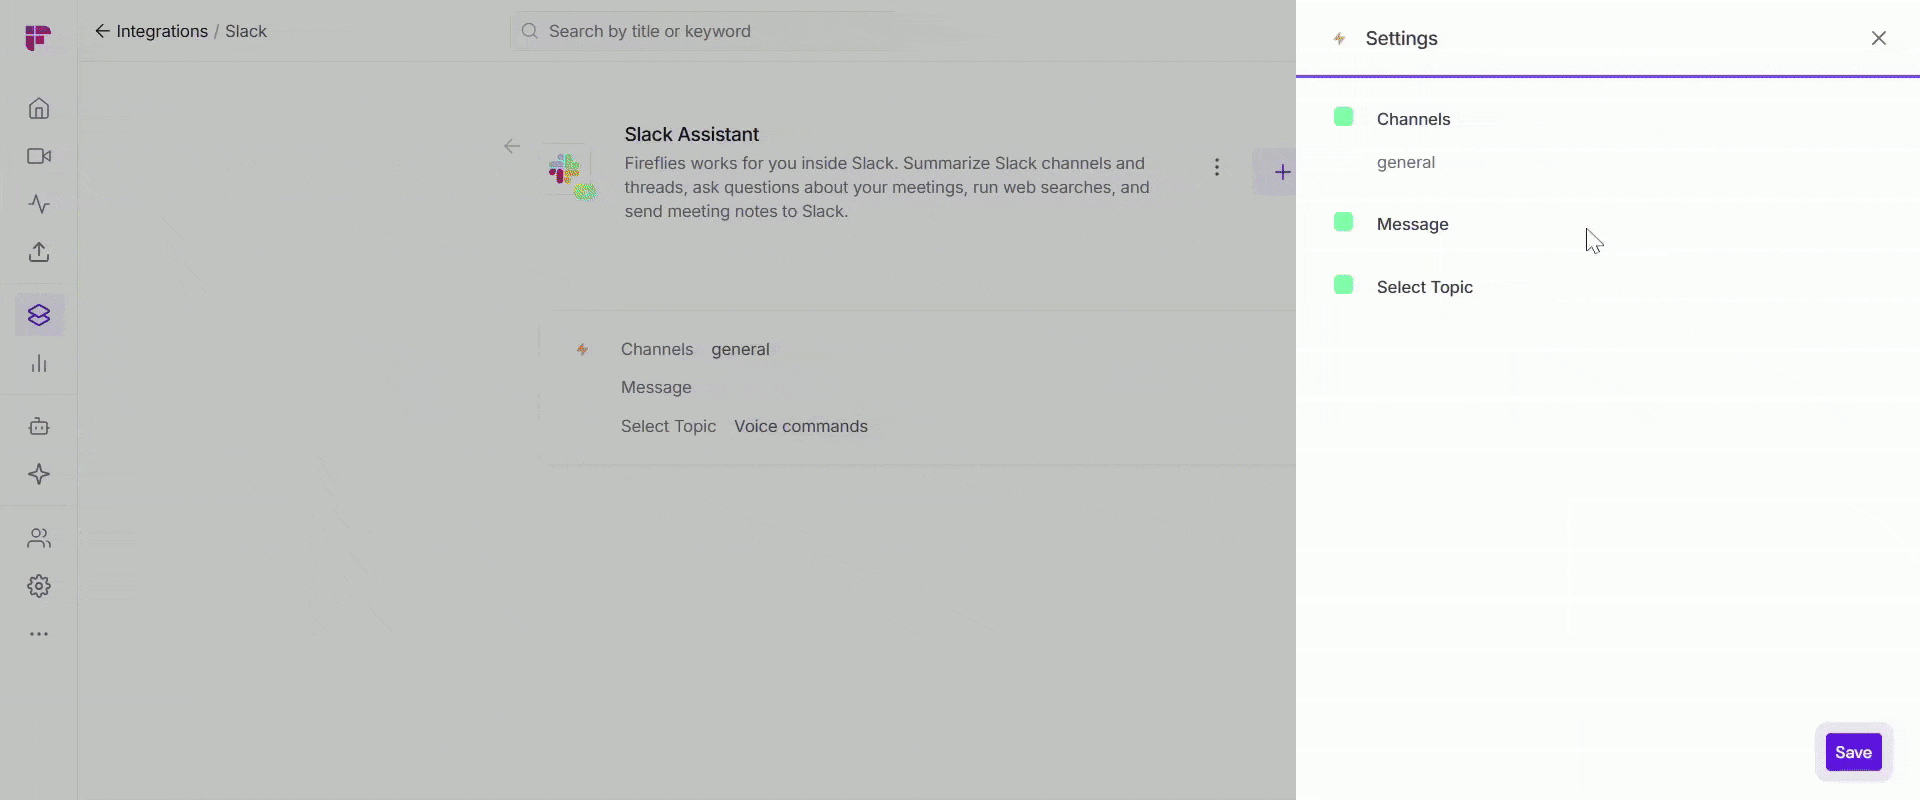Expand the Channels setting label
The height and width of the screenshot is (800, 1920).
point(1413,119)
